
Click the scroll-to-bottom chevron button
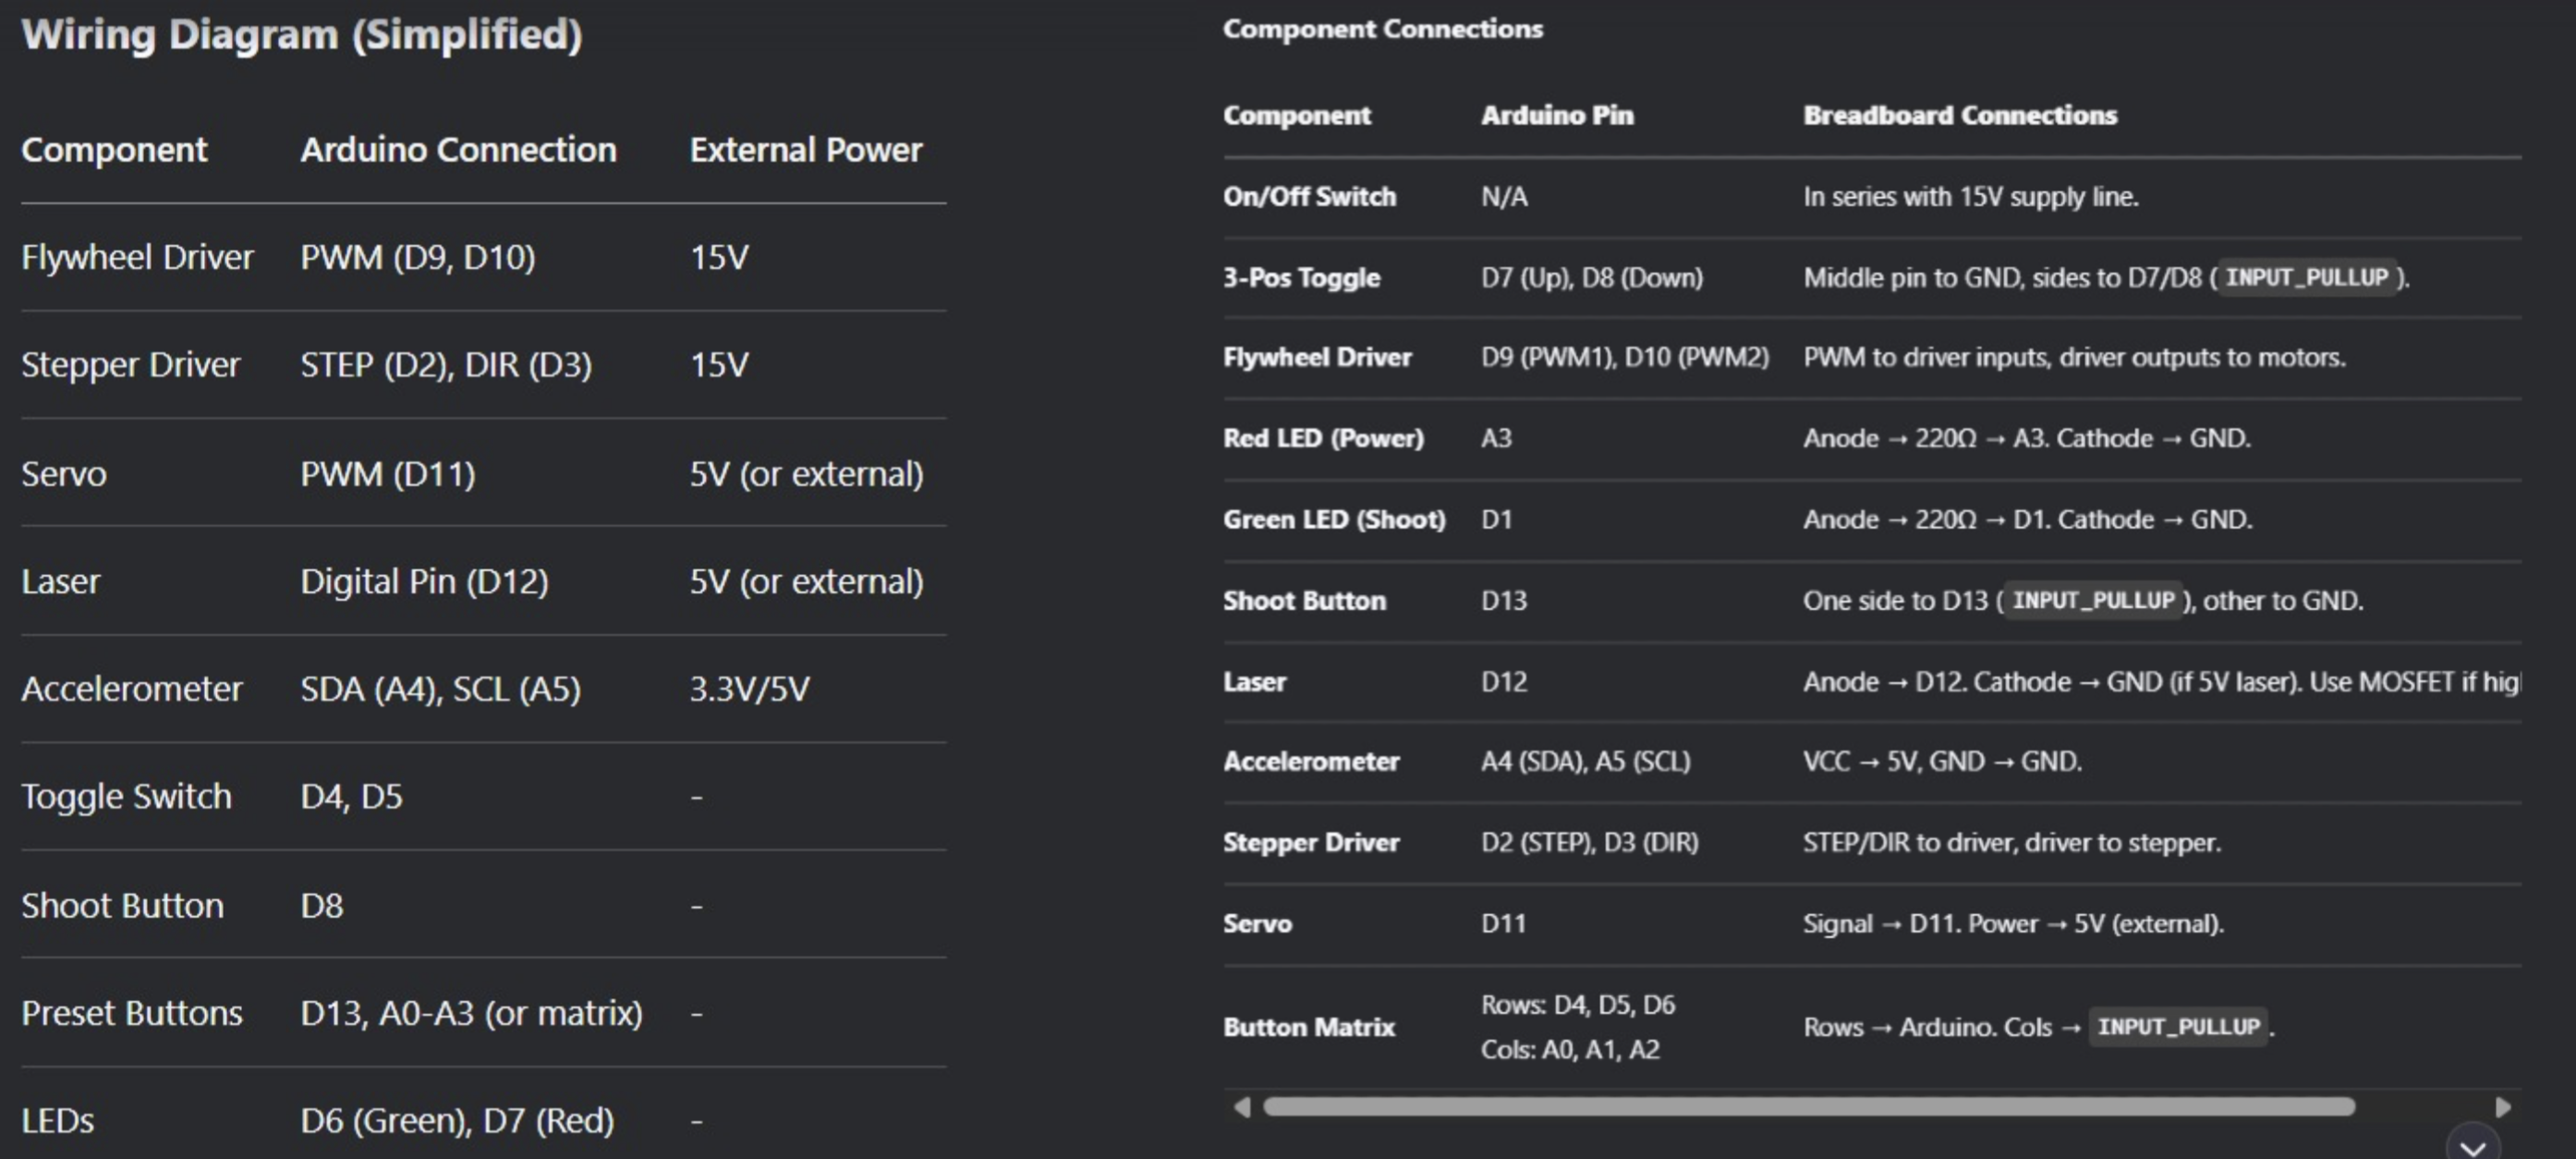[x=2473, y=1145]
